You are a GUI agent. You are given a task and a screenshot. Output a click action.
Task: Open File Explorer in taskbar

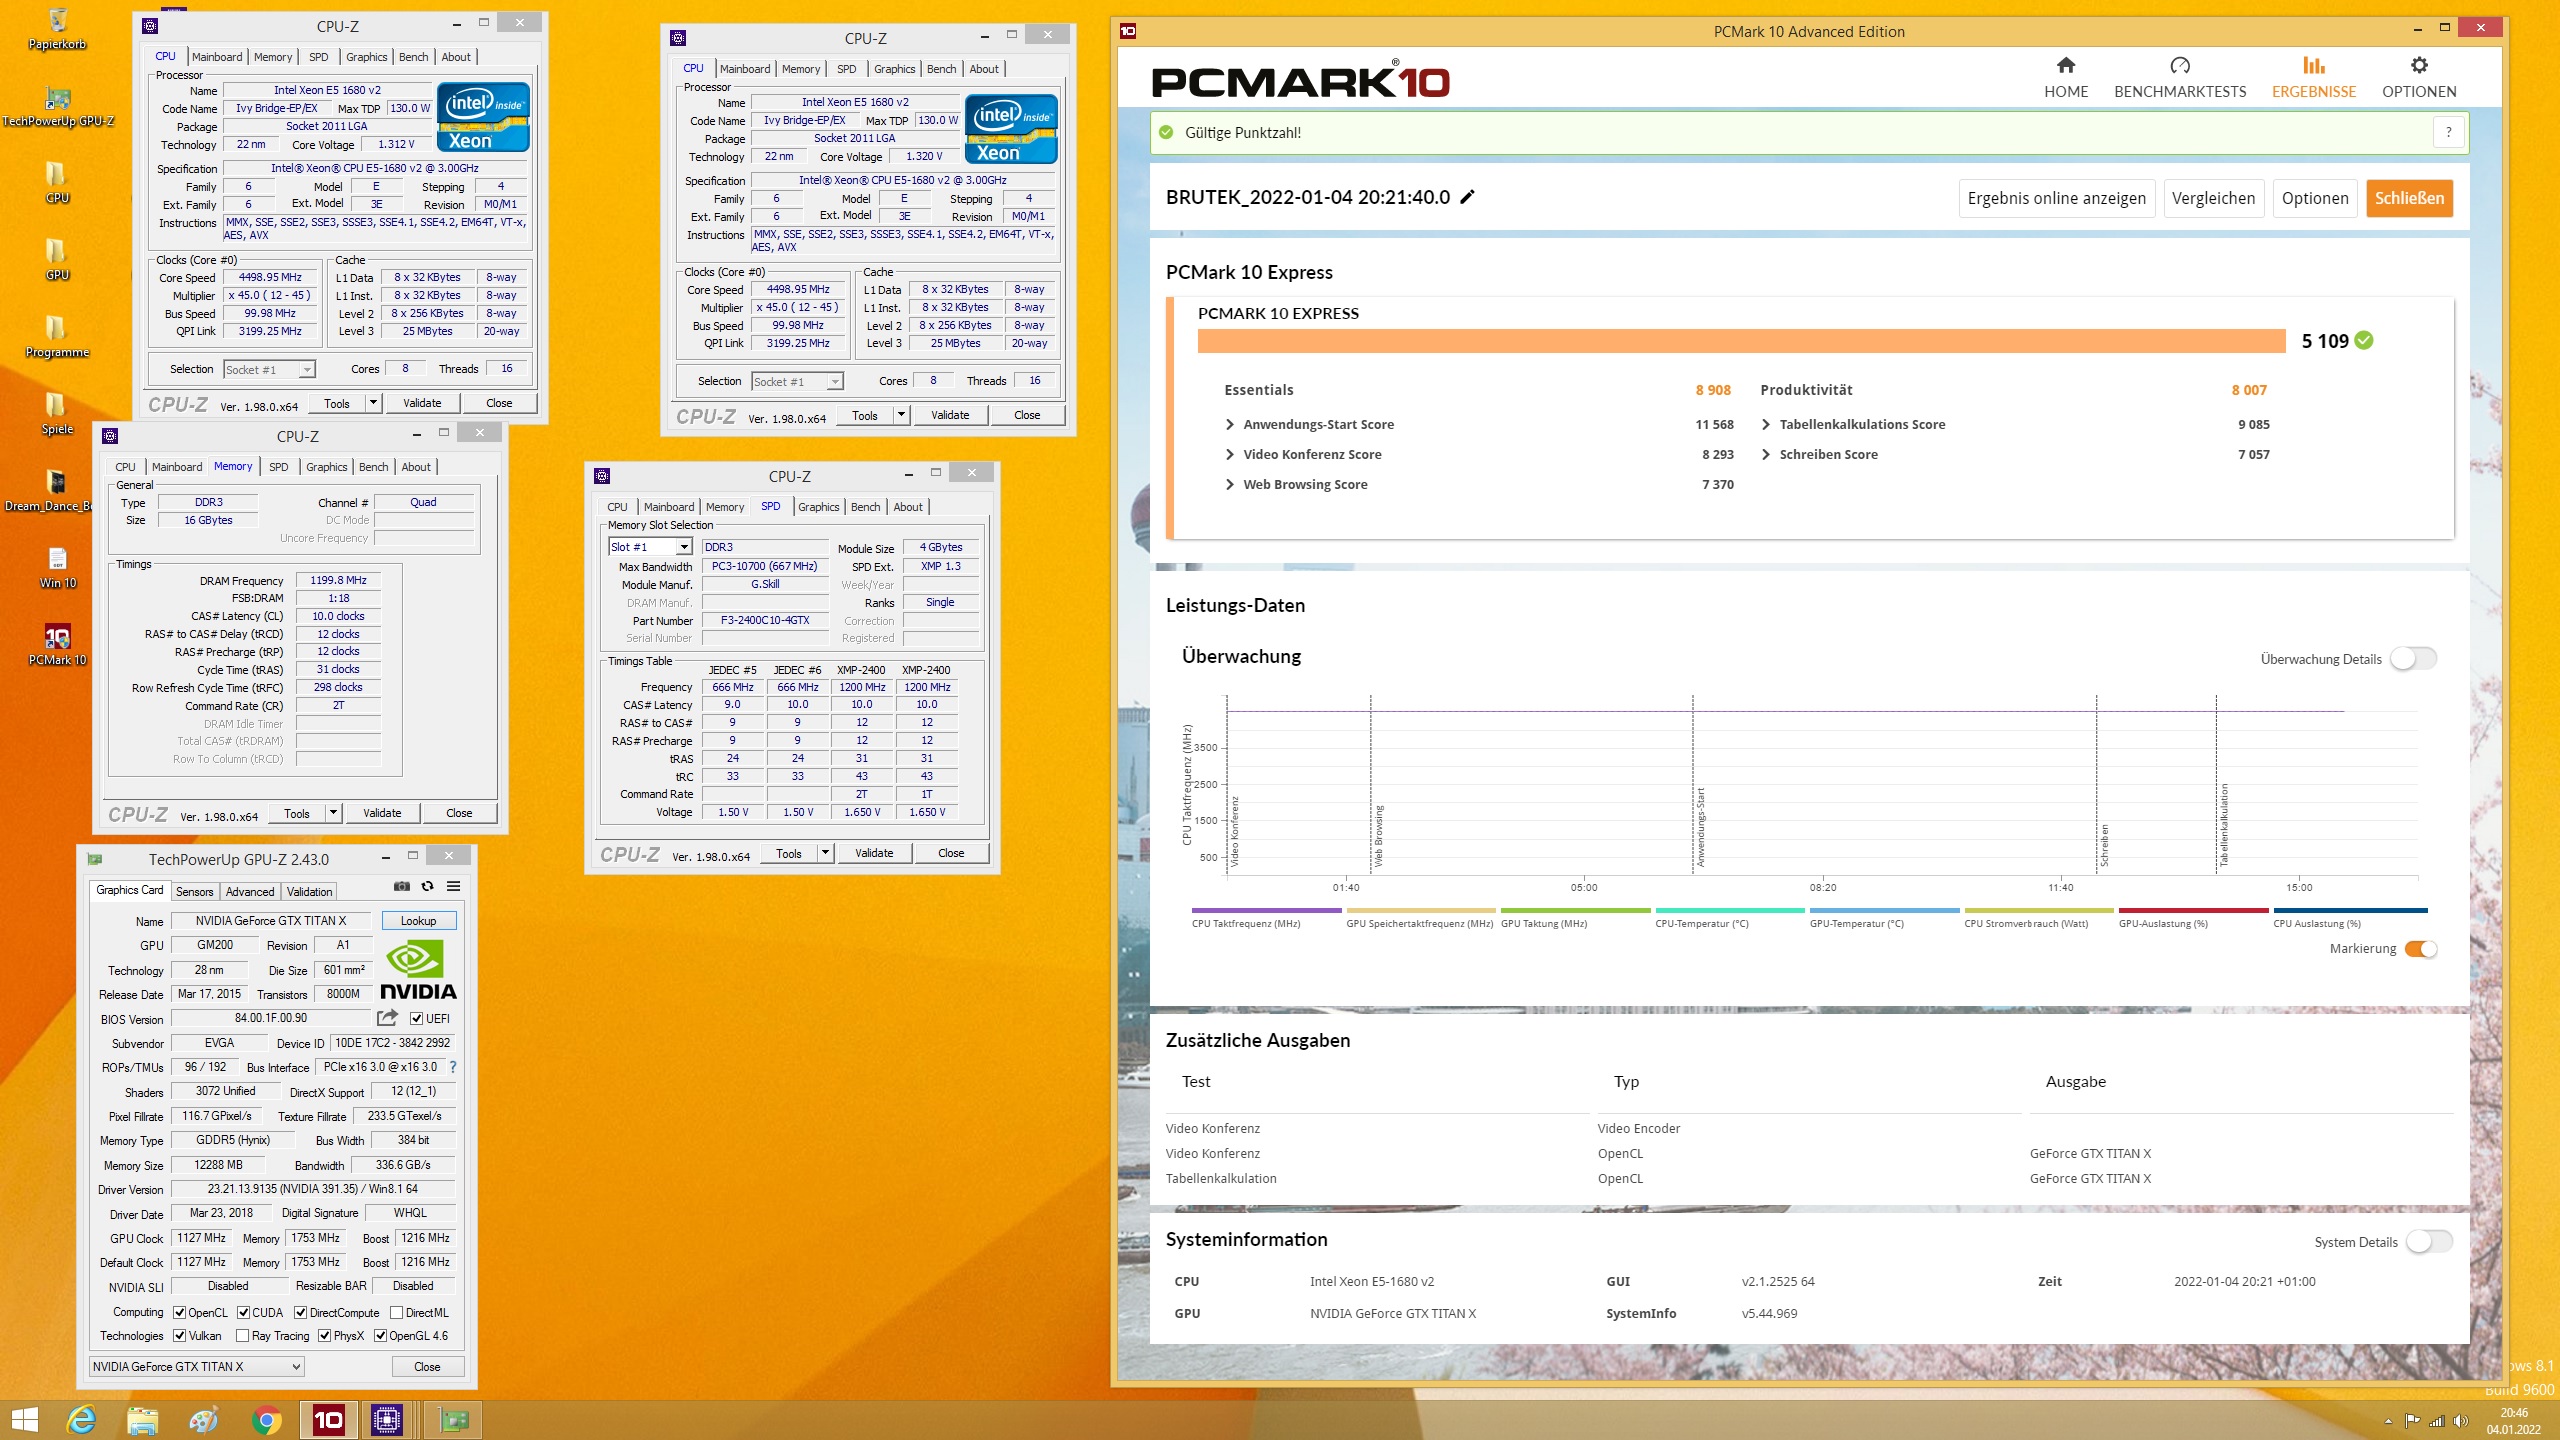pos(143,1420)
